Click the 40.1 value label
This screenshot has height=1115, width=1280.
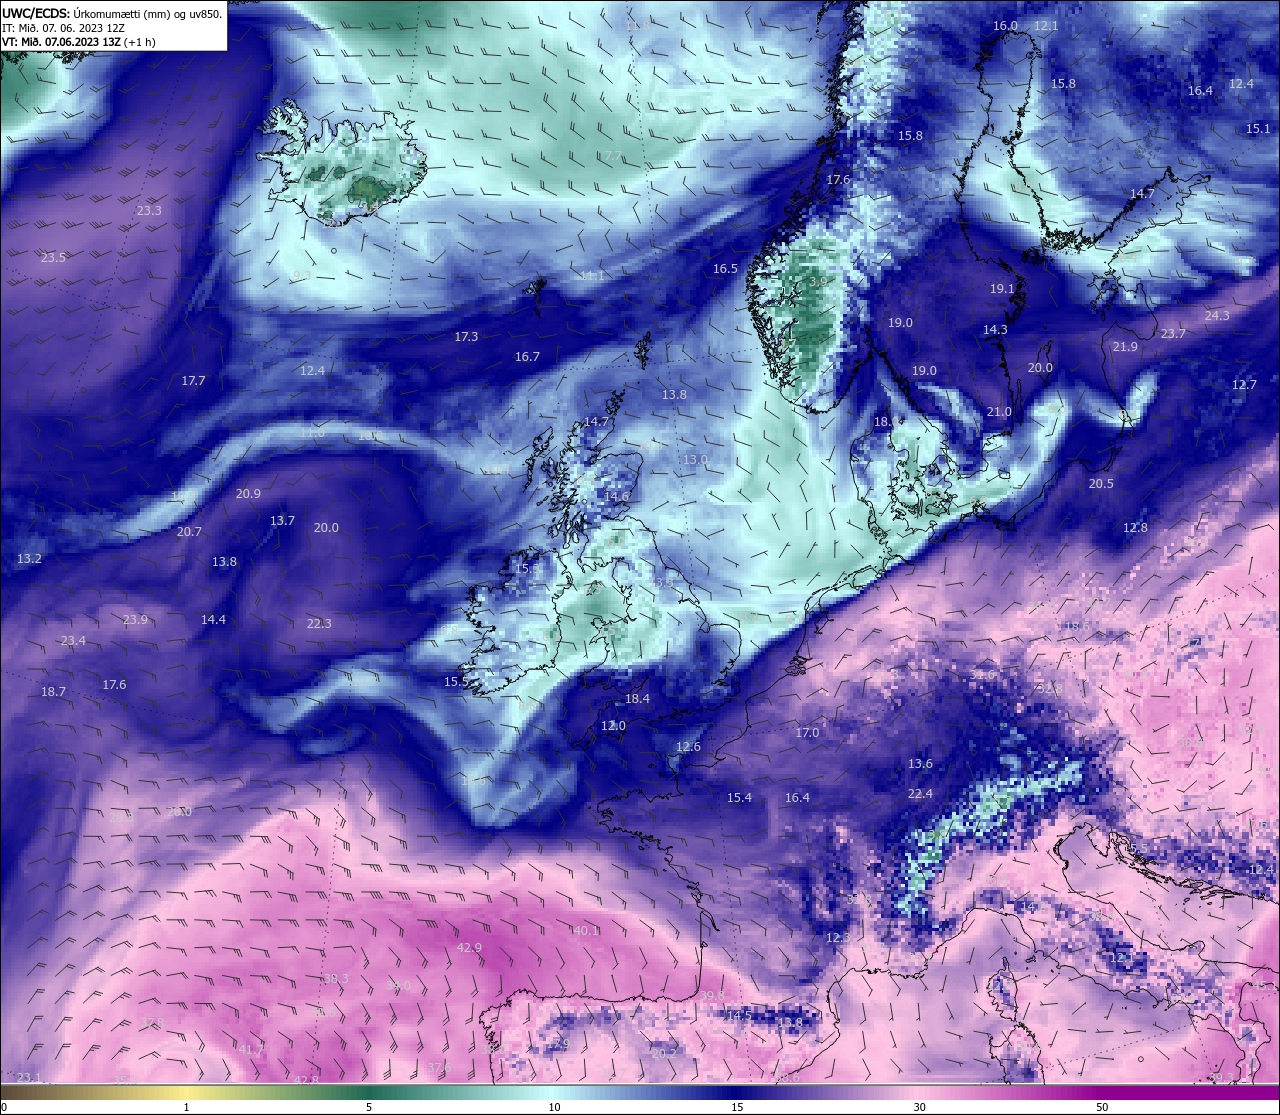586,930
